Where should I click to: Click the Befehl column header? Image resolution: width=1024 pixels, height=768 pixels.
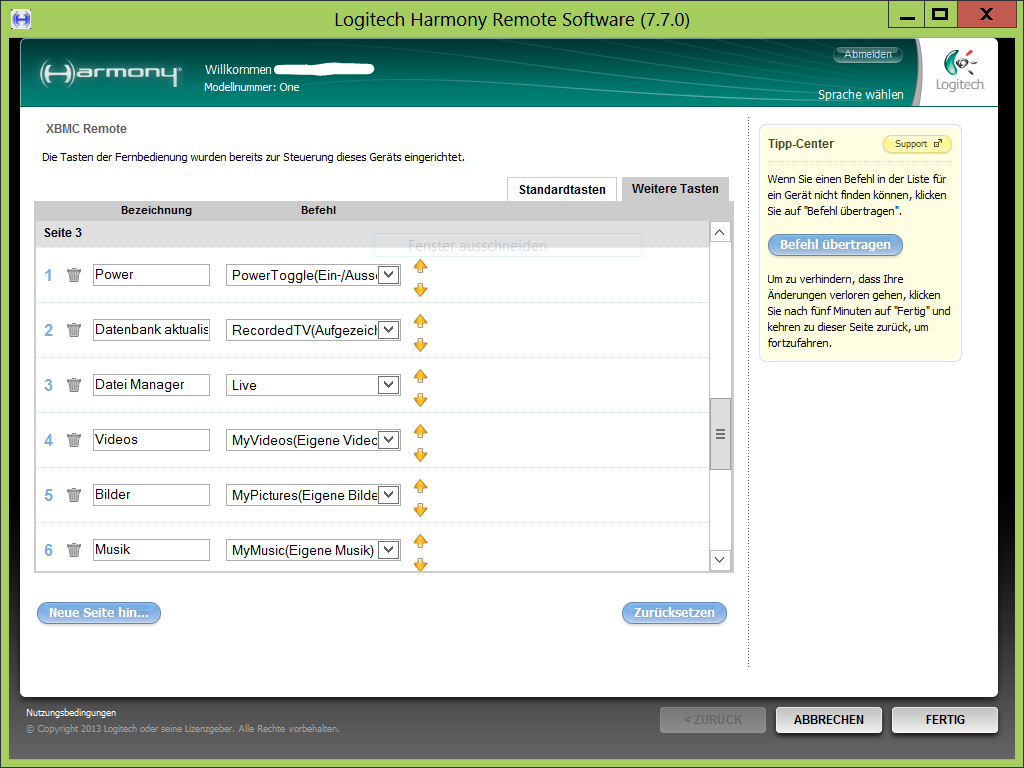(x=319, y=210)
